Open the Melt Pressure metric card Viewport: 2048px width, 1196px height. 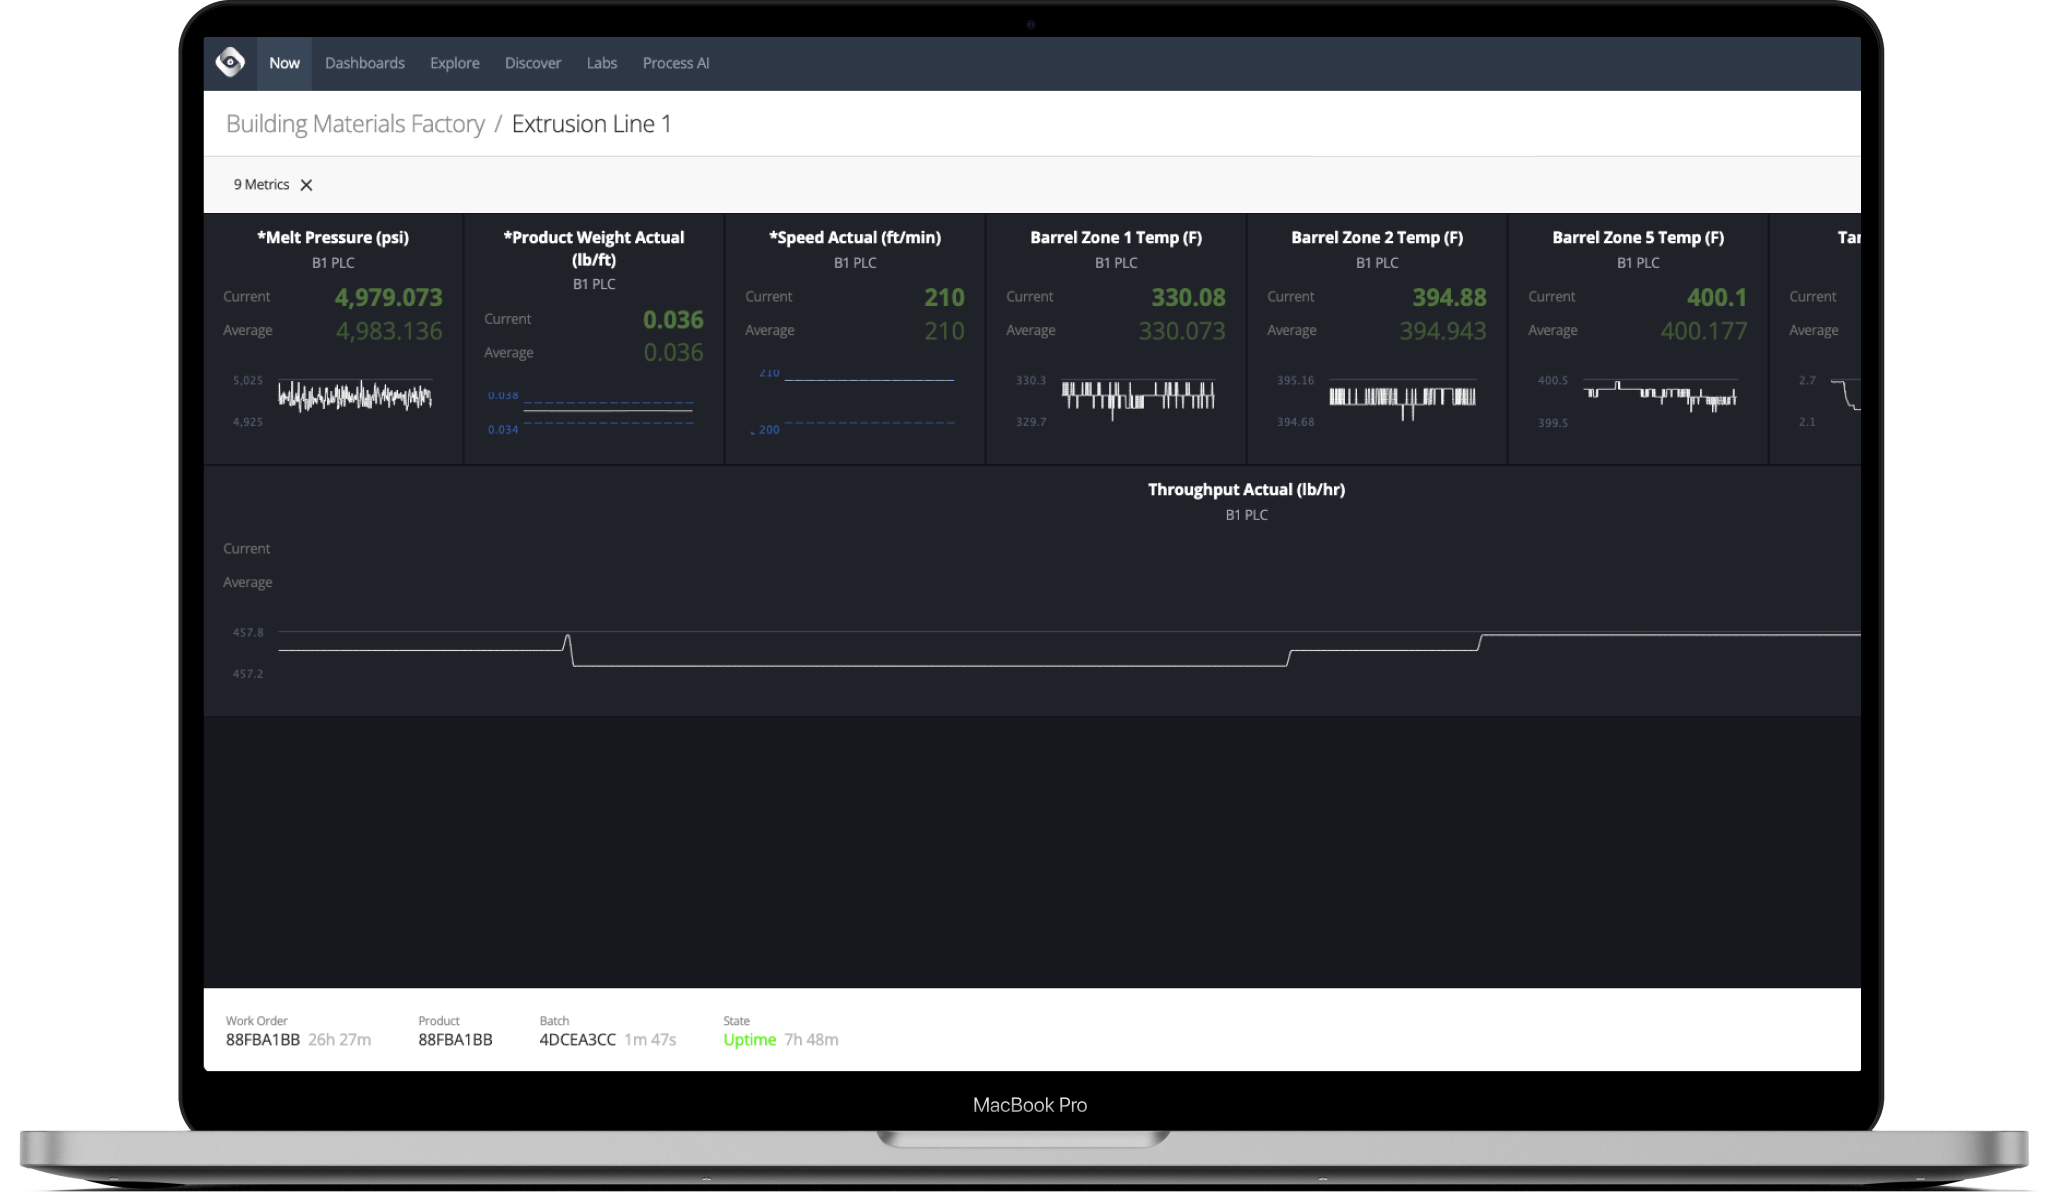coord(333,340)
